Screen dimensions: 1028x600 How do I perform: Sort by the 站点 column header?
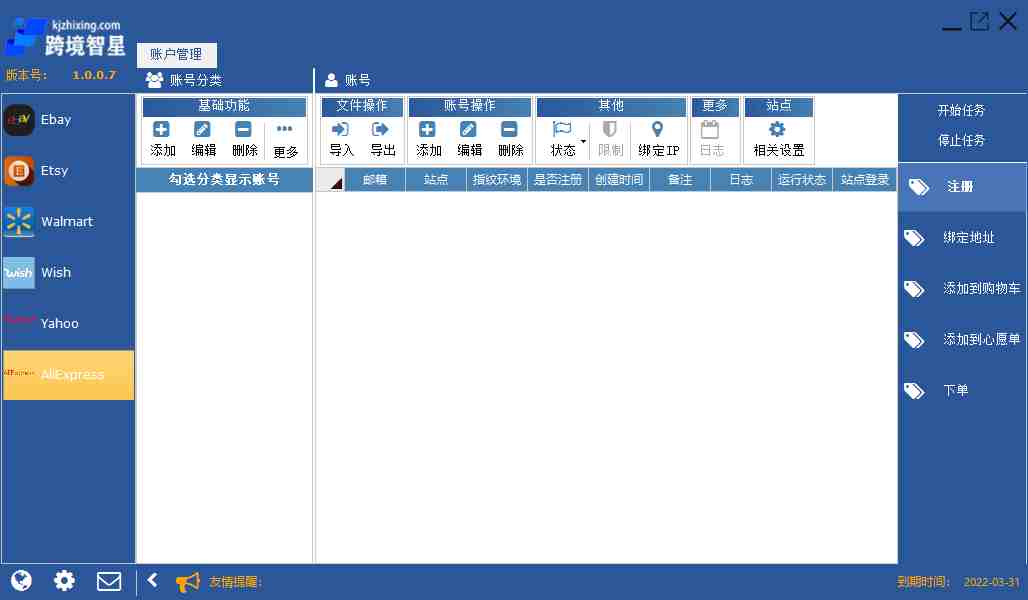(436, 180)
